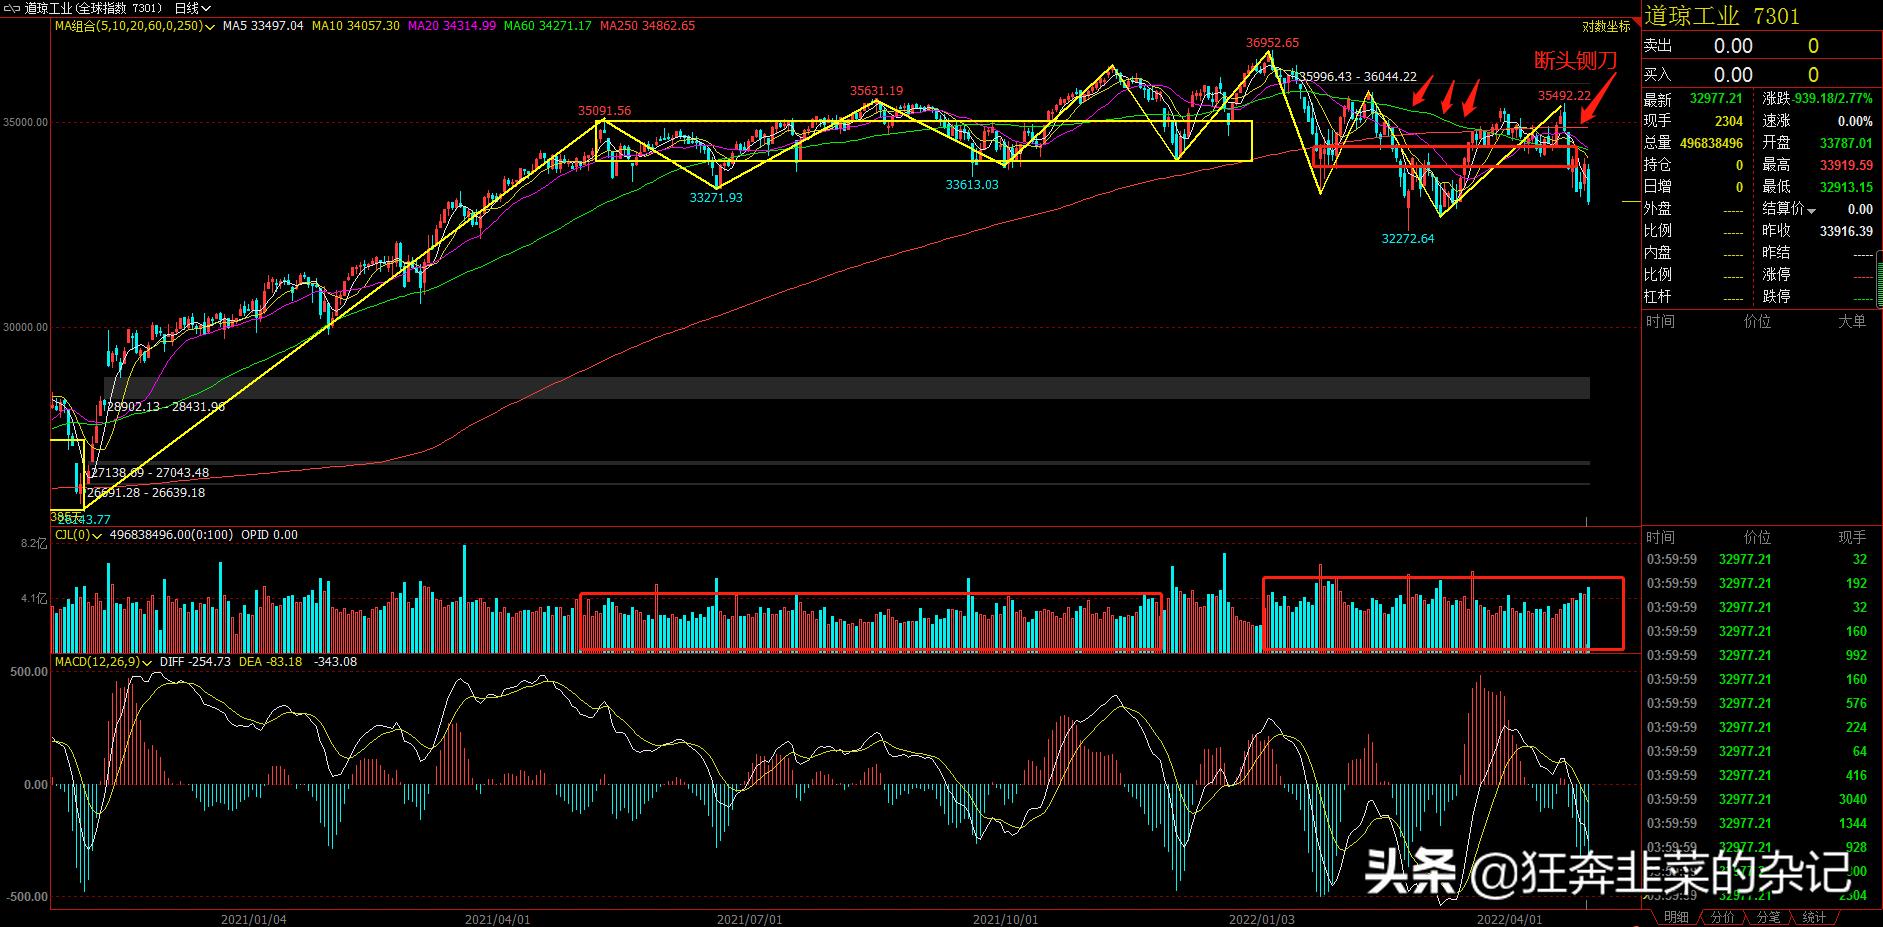Viewport: 1883px width, 927px height.
Task: Click the 36952.65 peak price label
Action: tap(1272, 43)
